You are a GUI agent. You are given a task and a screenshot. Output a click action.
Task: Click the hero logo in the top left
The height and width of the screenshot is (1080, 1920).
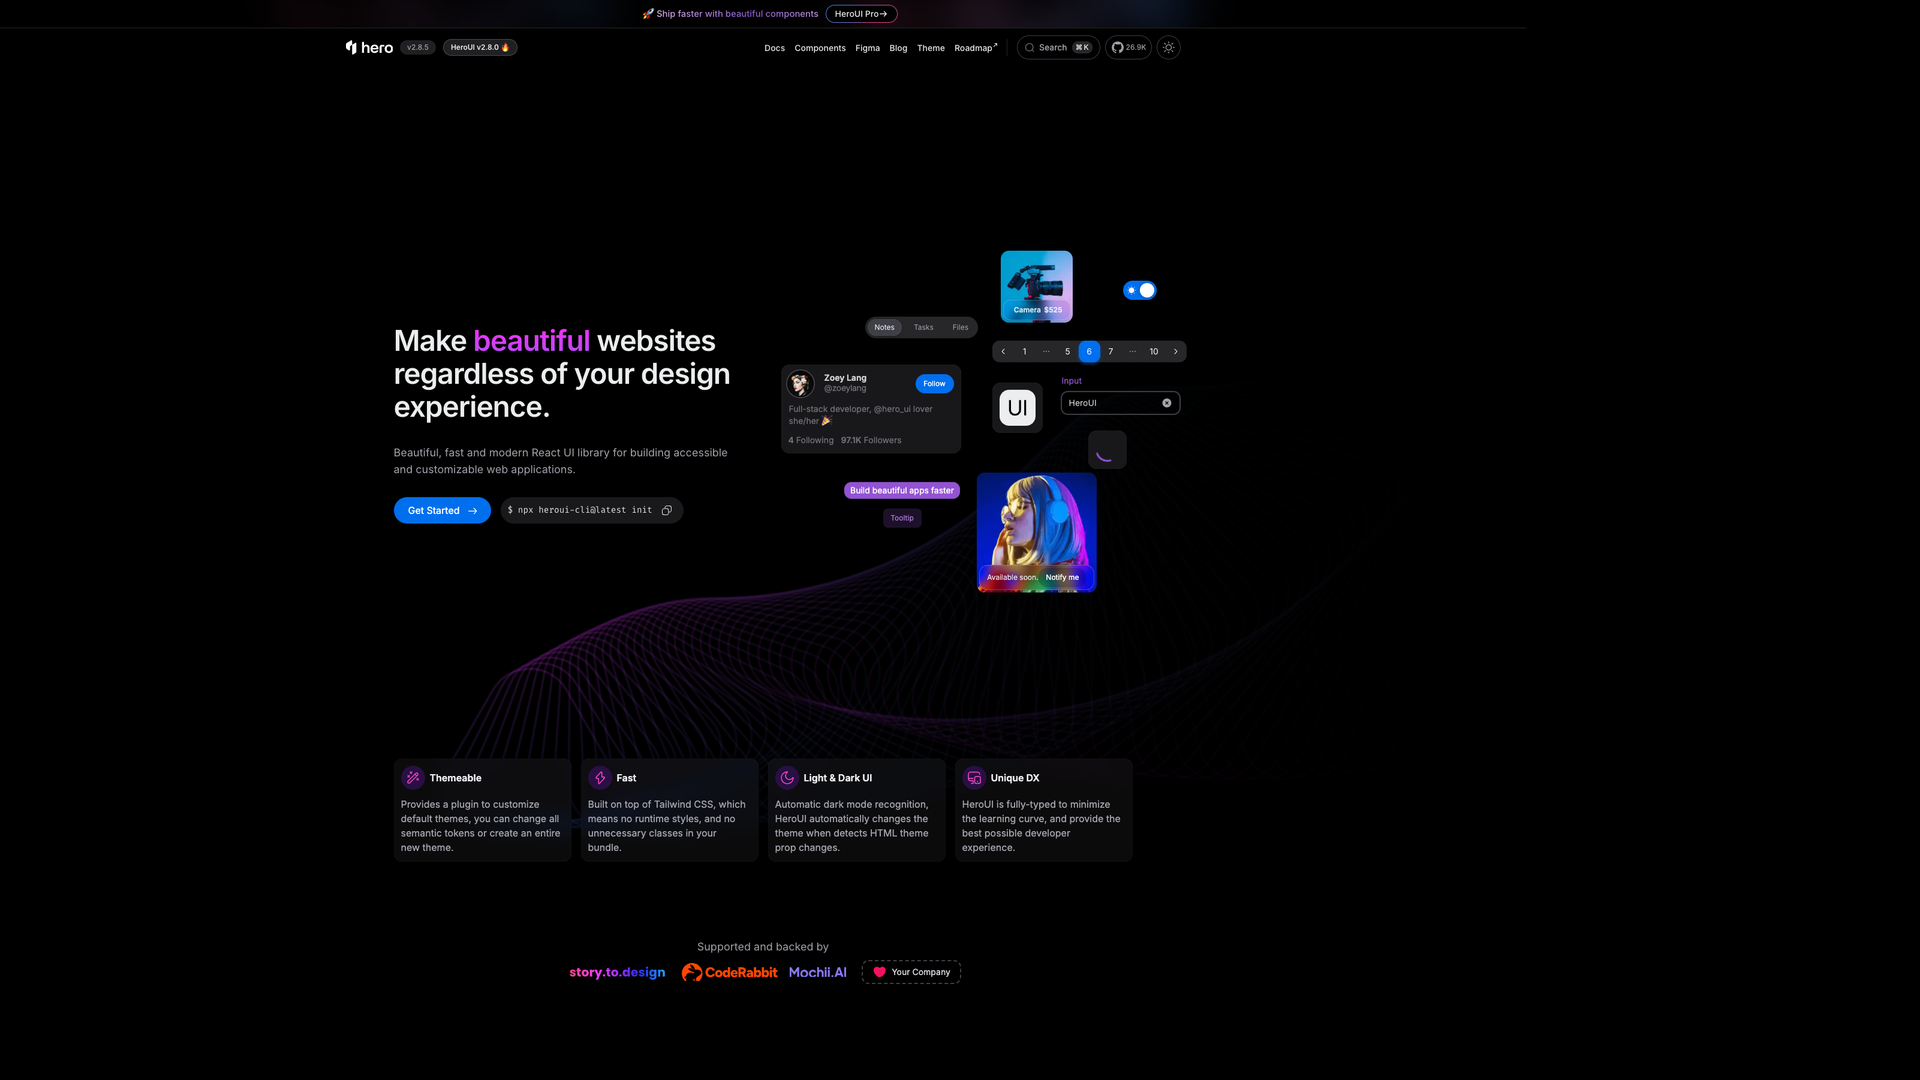[368, 47]
